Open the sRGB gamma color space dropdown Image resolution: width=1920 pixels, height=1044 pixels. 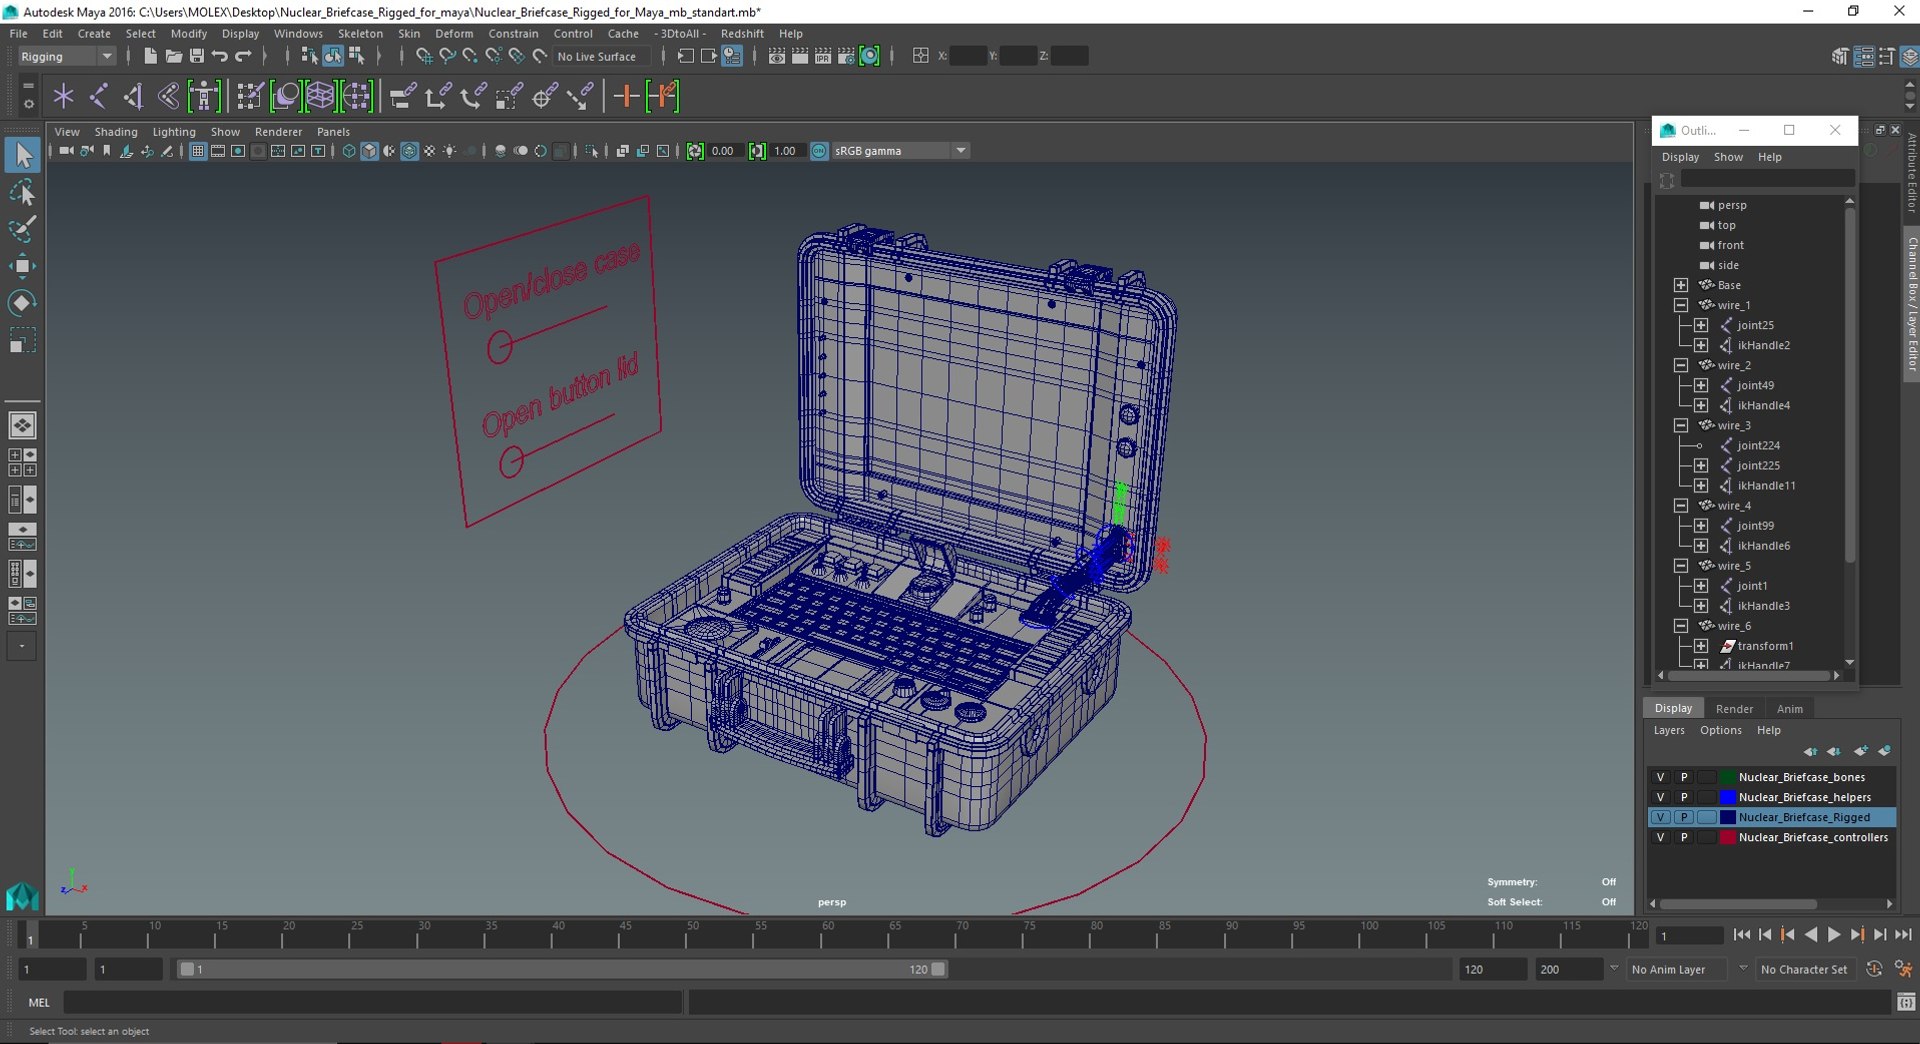click(900, 151)
